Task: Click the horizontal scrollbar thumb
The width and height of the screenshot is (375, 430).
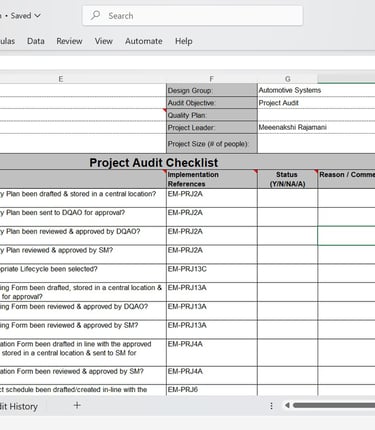Action: coord(334,405)
